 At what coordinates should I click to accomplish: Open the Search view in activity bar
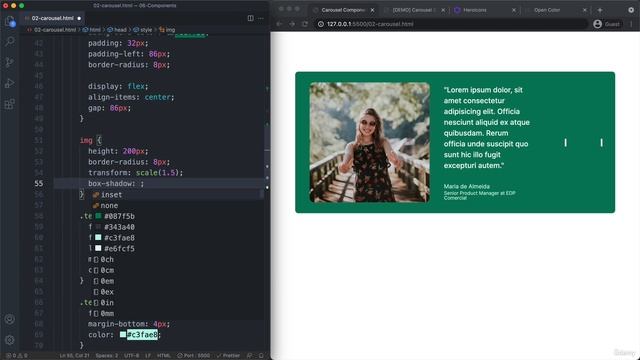coord(10,41)
